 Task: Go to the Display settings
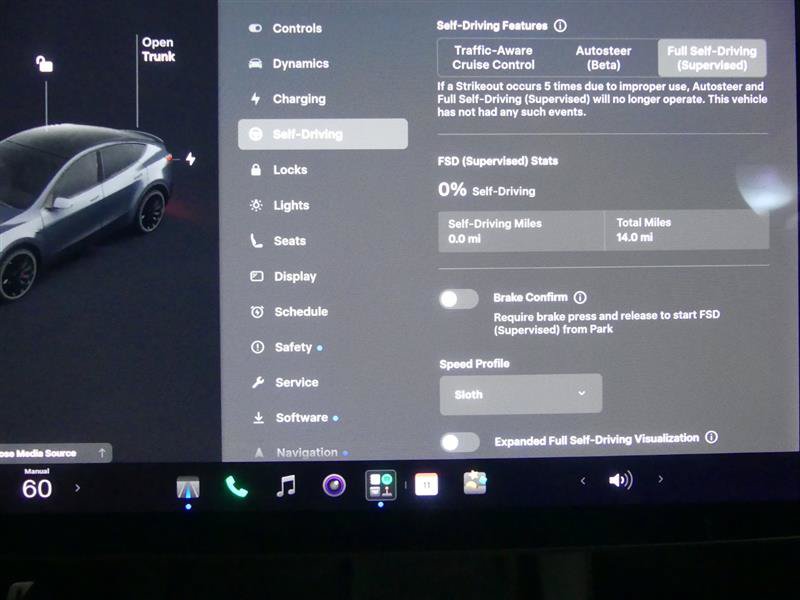pos(295,277)
